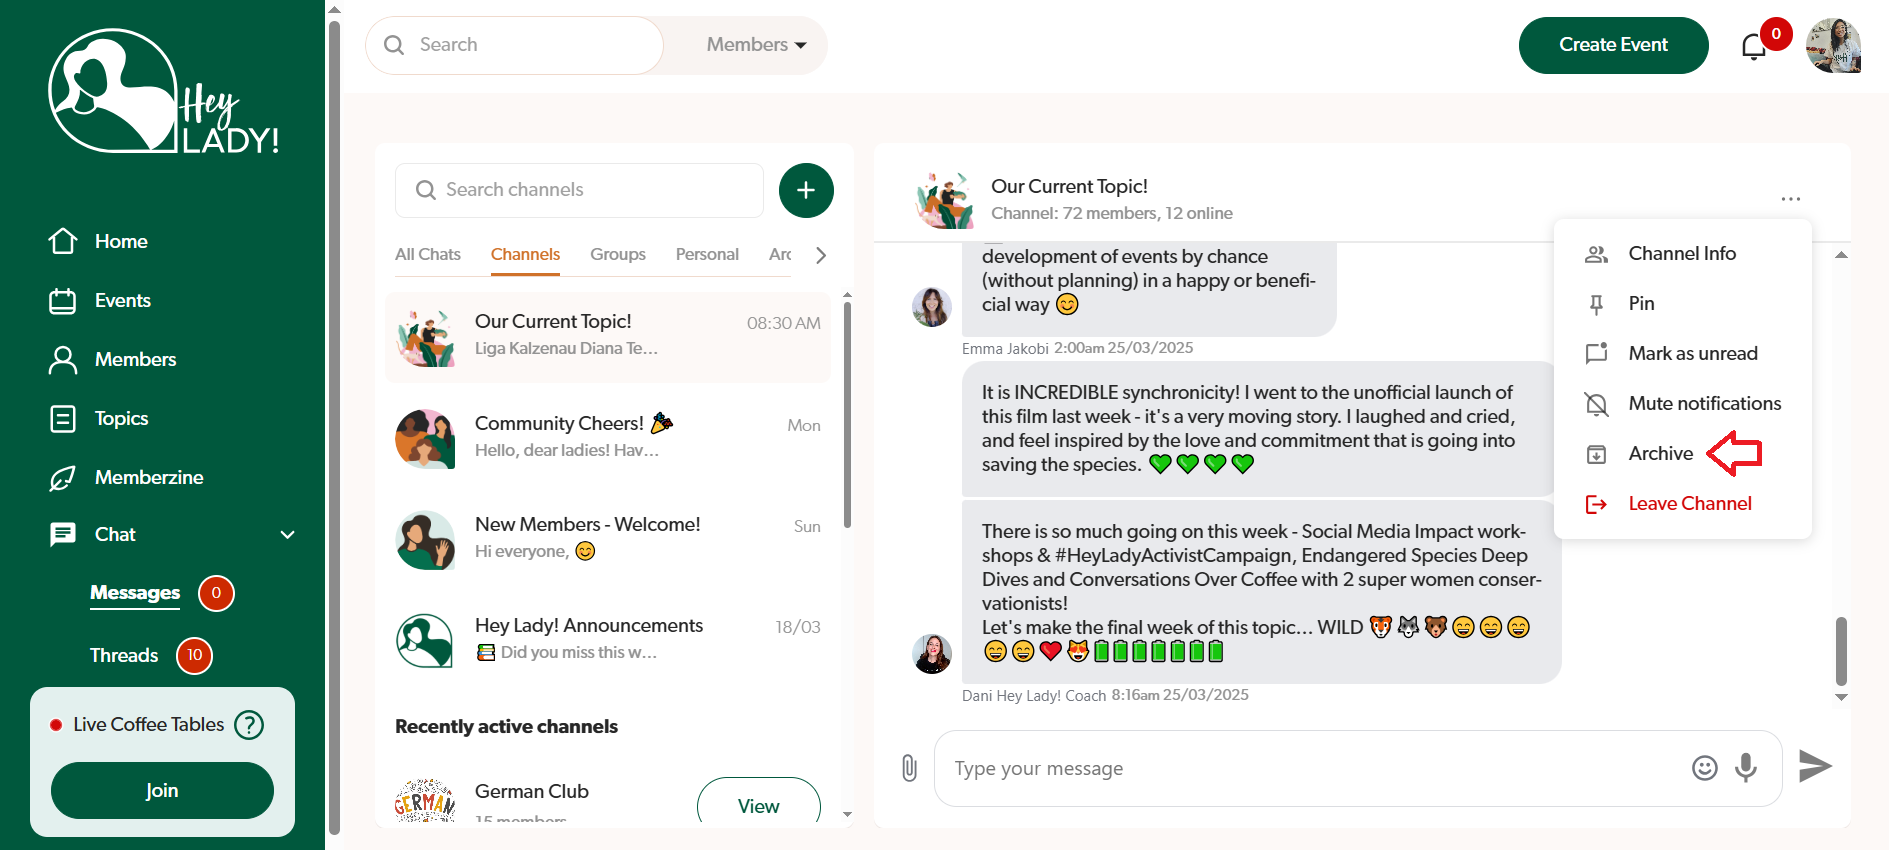This screenshot has width=1889, height=850.
Task: Click the German Club channel logo
Action: 426,800
